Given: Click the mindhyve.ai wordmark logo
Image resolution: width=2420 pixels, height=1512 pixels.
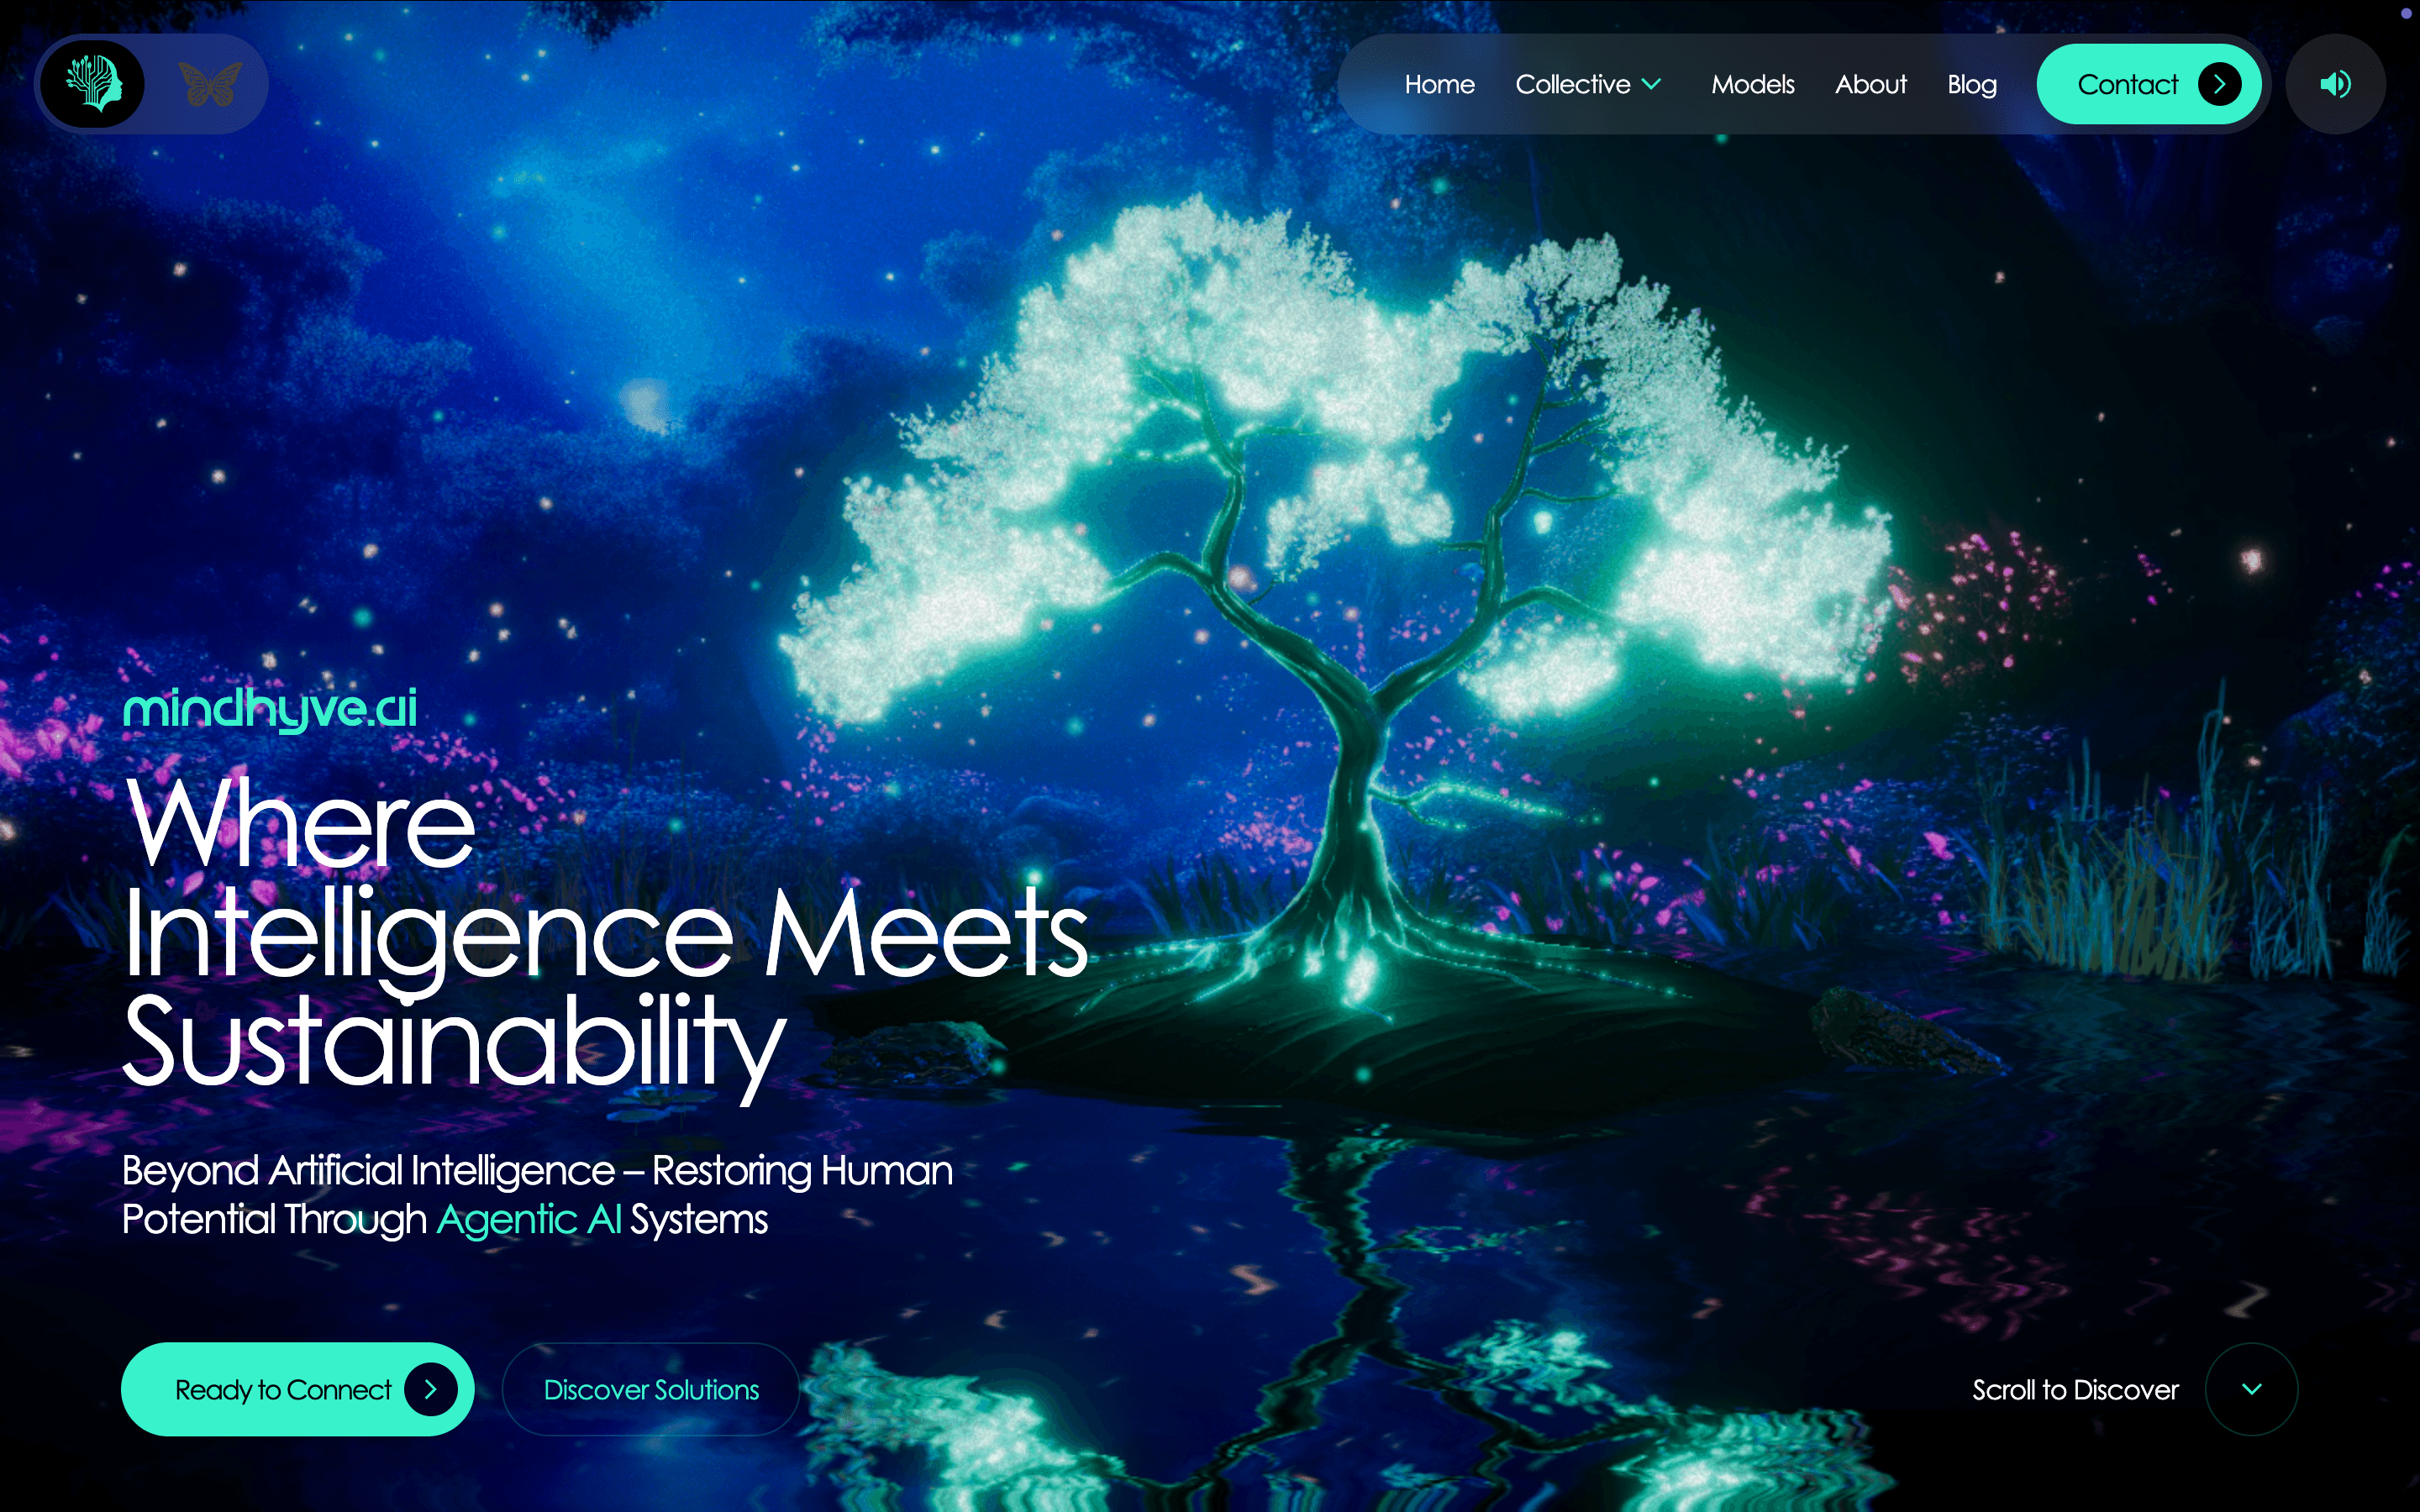Looking at the screenshot, I should pyautogui.click(x=269, y=709).
